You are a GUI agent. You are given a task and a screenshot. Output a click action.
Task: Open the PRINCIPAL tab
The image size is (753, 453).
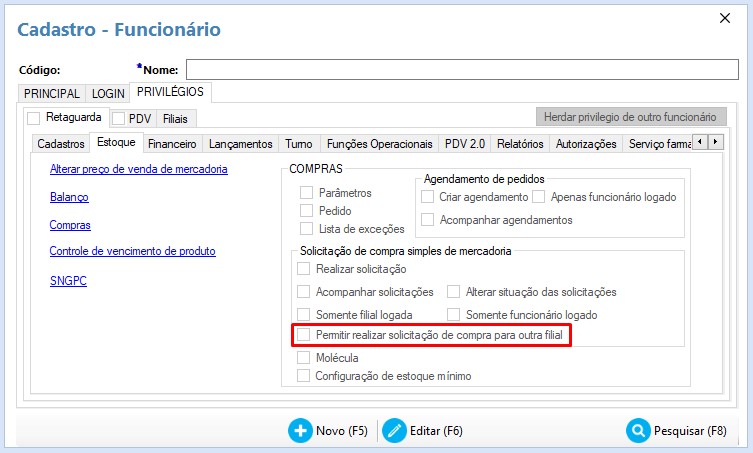(51, 93)
